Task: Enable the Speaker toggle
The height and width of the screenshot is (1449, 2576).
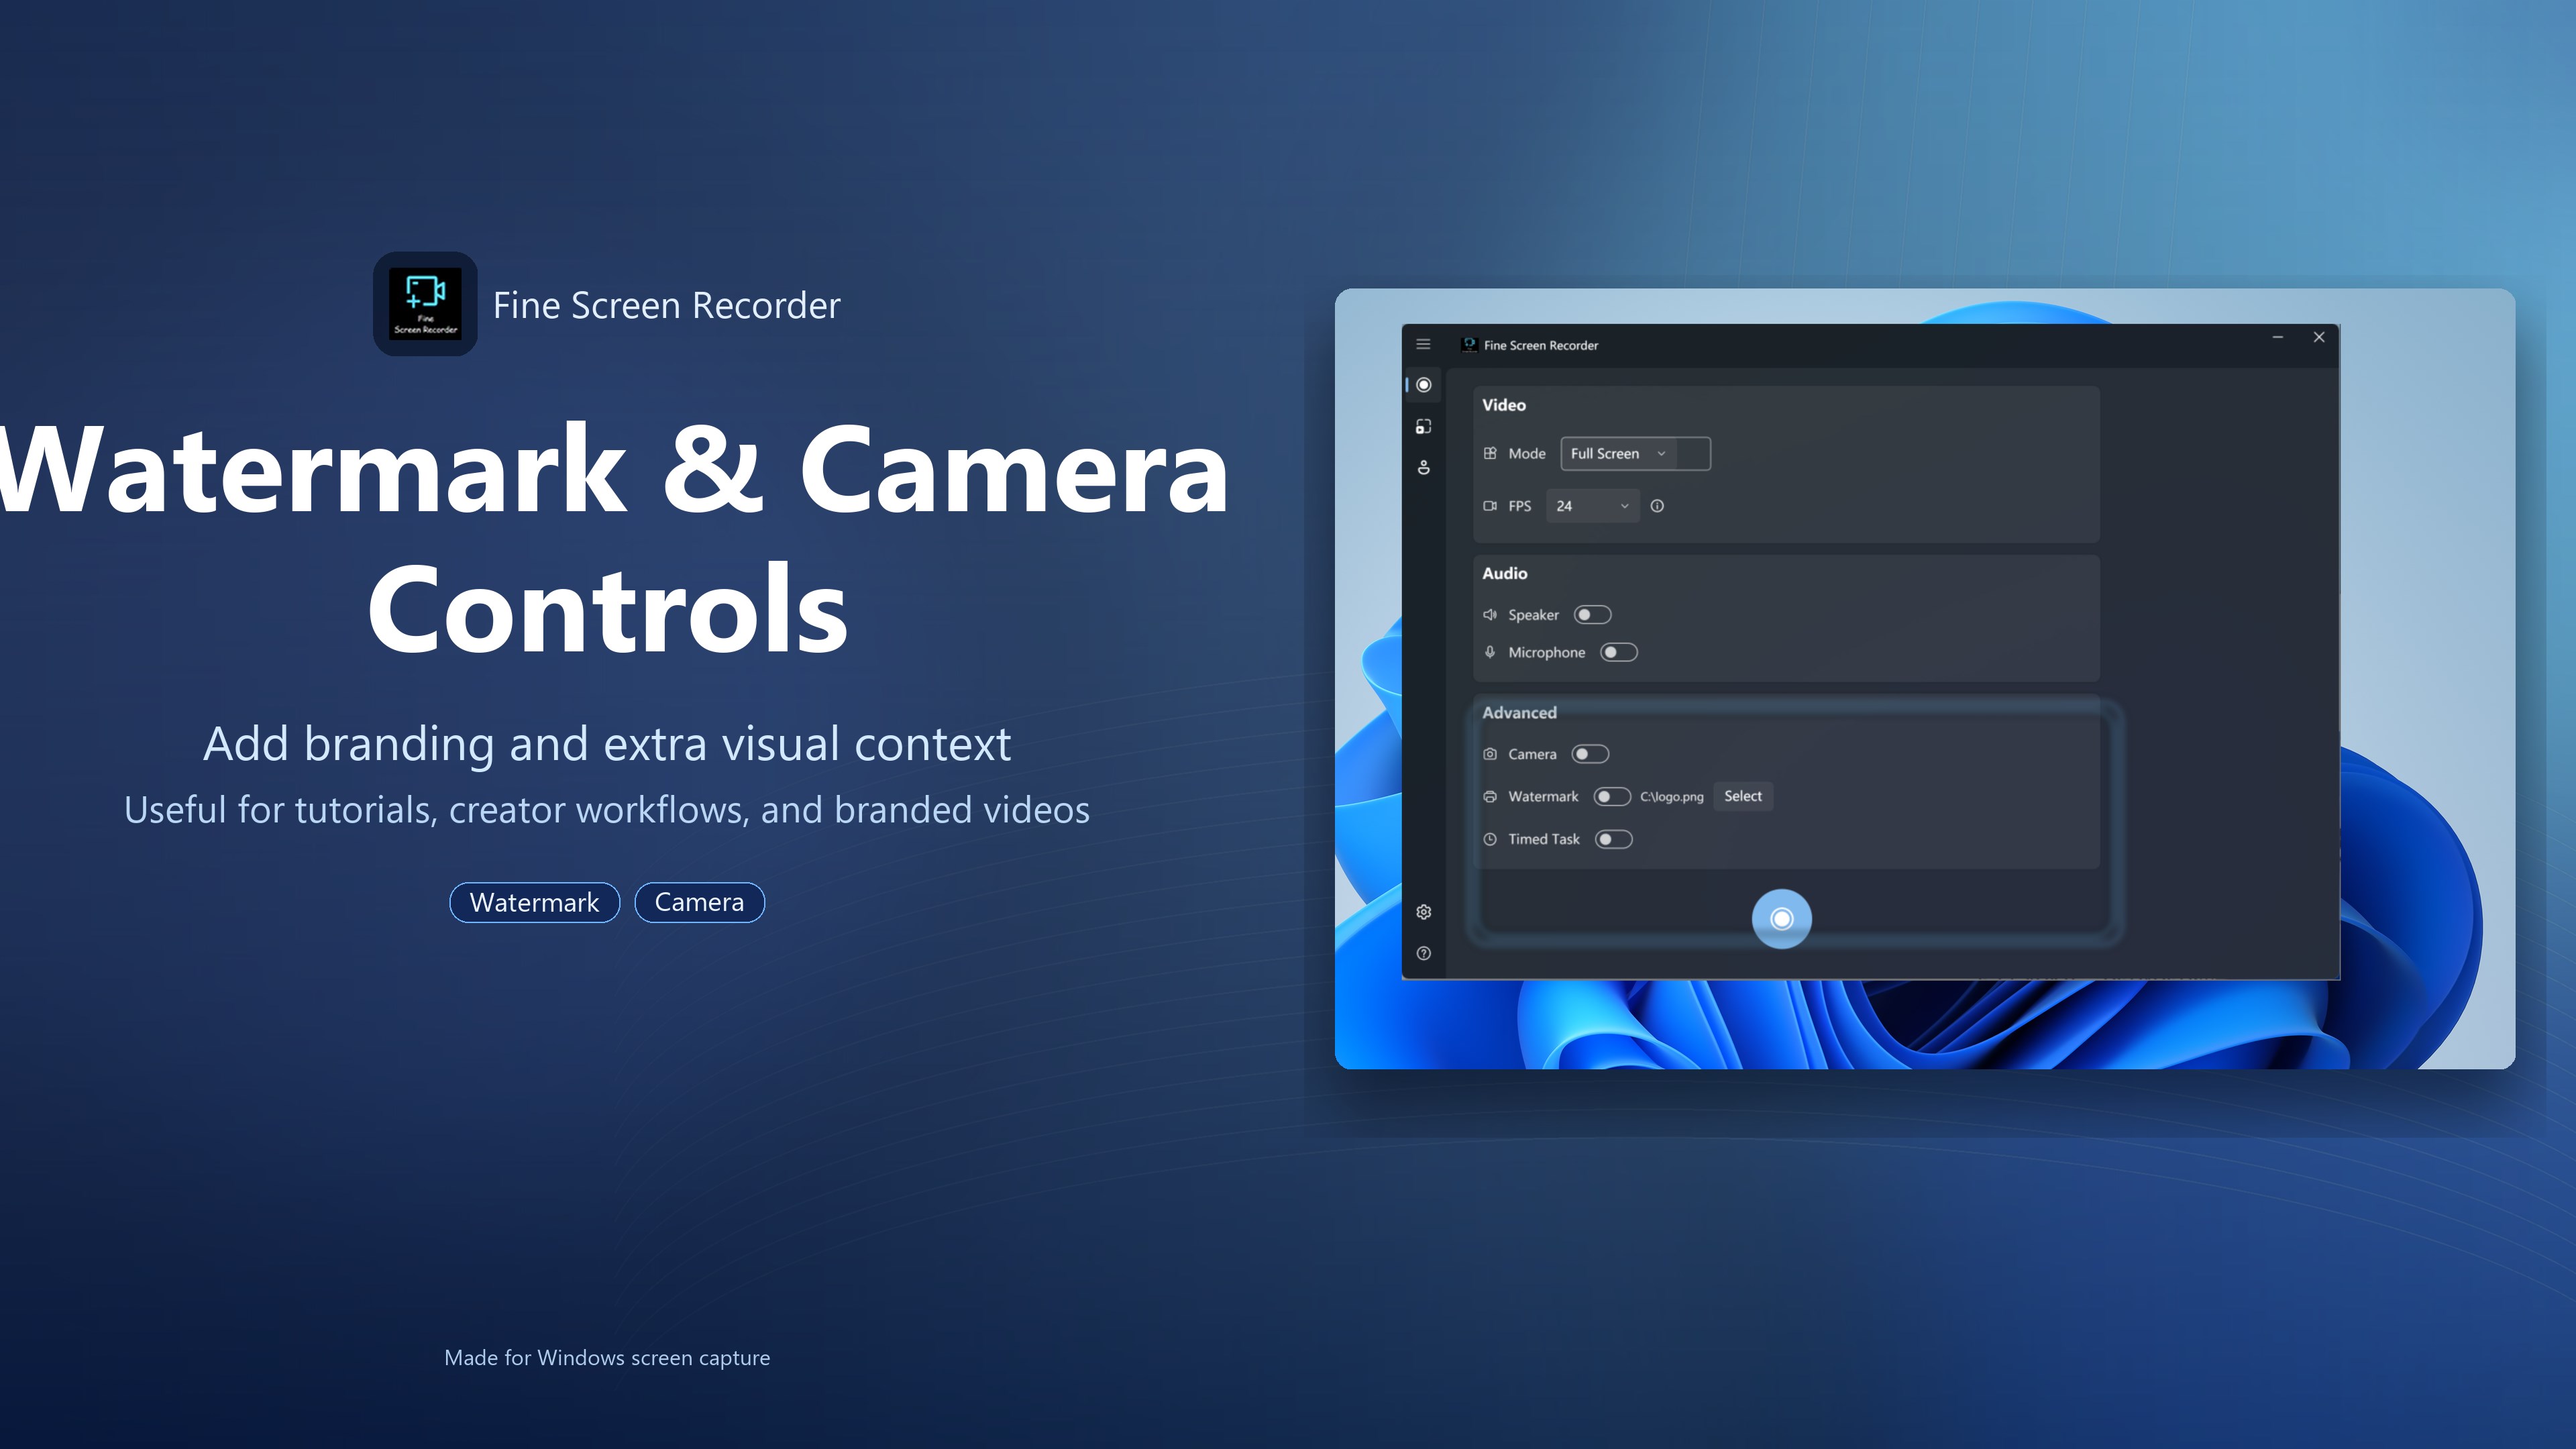Action: point(1592,615)
